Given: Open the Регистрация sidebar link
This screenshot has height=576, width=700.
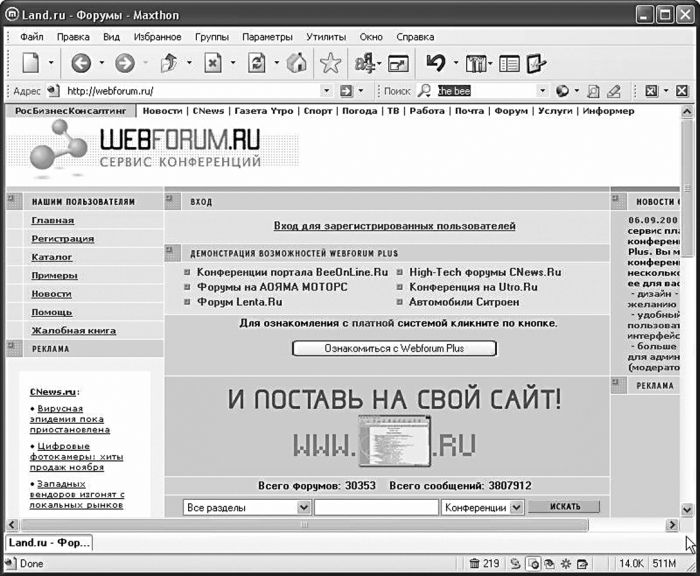Looking at the screenshot, I should (x=63, y=239).
